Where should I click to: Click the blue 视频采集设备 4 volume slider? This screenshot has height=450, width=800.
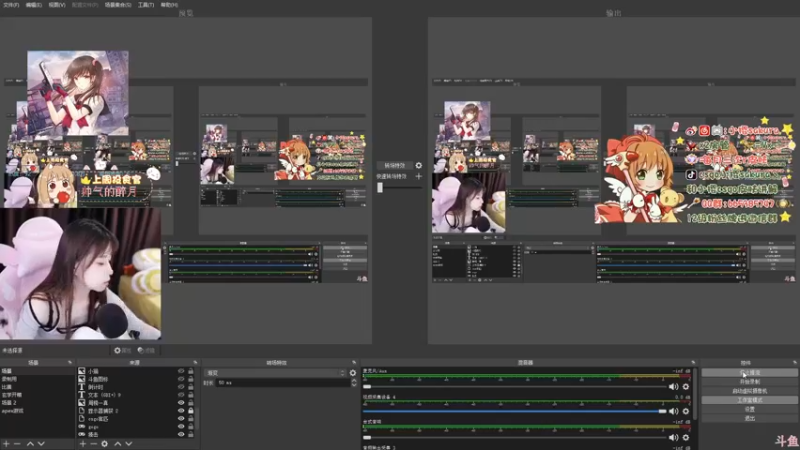[514, 411]
